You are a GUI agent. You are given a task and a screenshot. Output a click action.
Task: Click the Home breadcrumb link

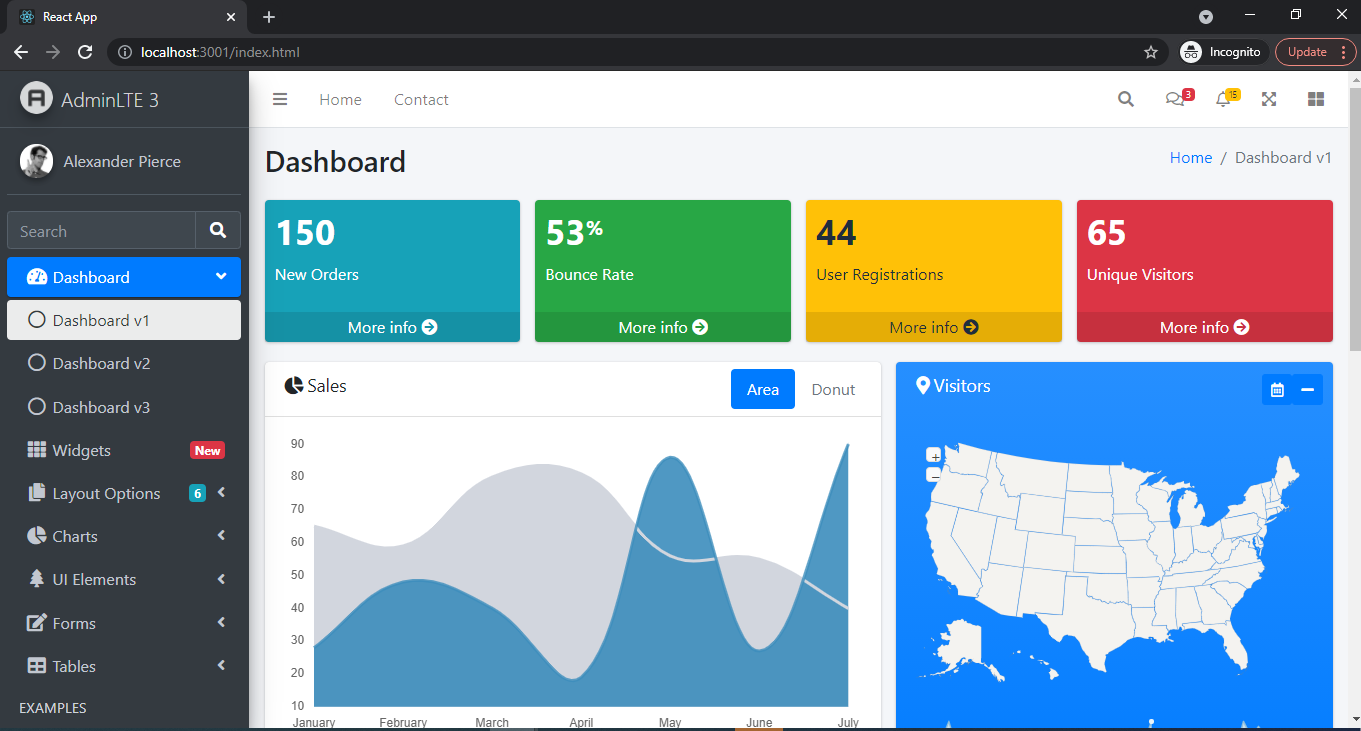pyautogui.click(x=1190, y=158)
